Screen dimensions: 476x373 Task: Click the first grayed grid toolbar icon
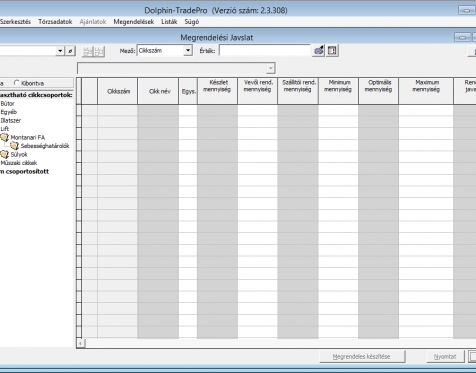[x=88, y=51]
